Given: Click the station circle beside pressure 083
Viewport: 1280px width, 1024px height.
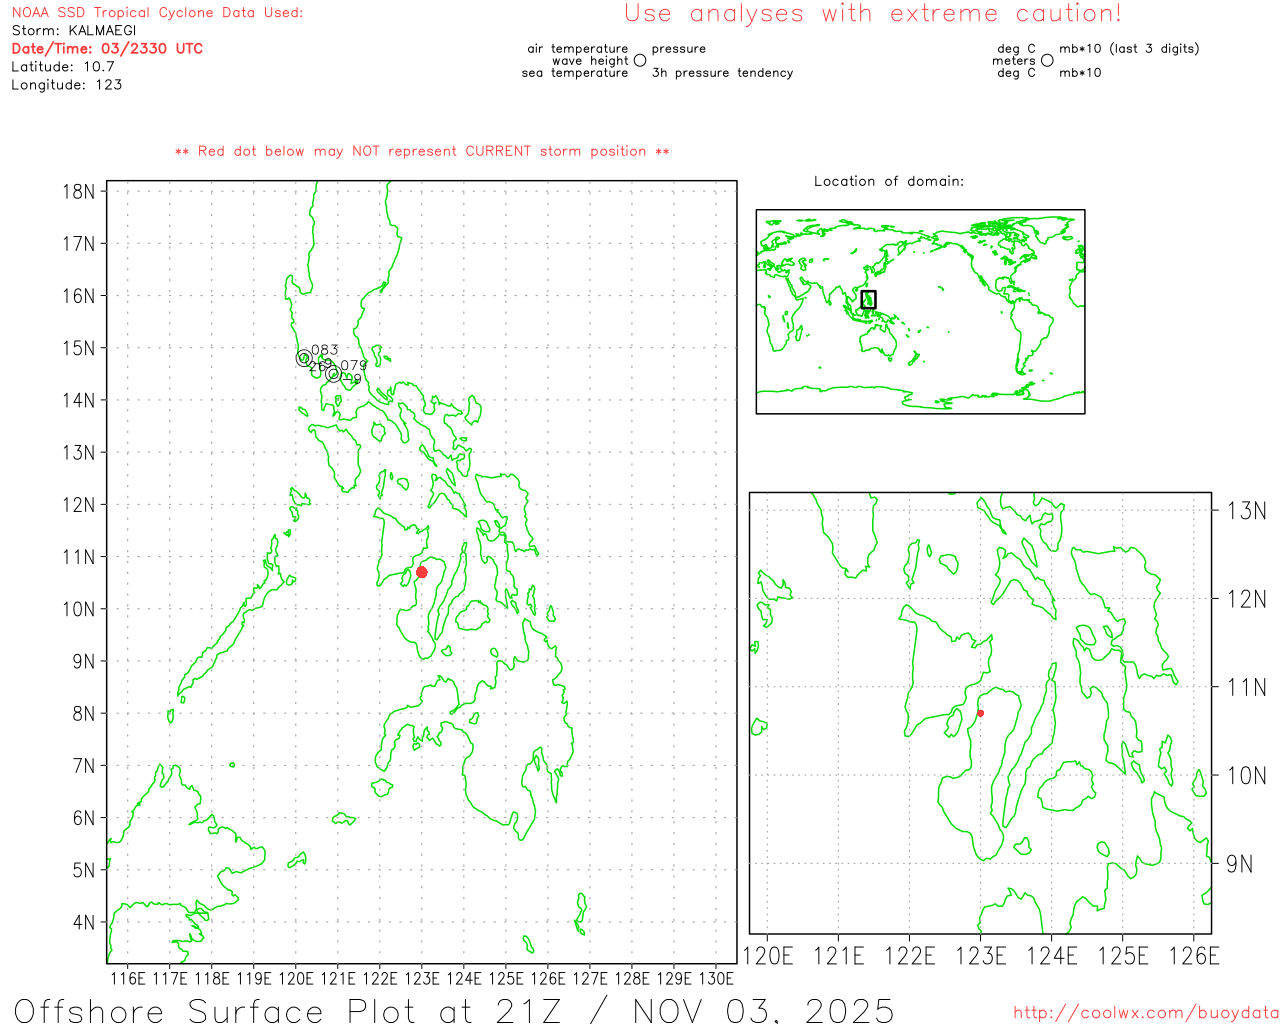Looking at the screenshot, I should coord(304,358).
